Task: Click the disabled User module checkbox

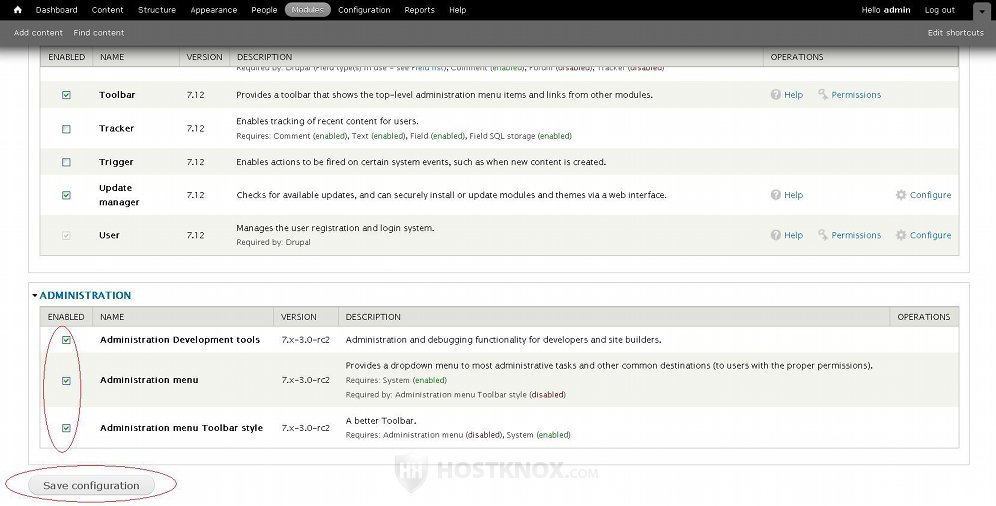Action: 66,236
